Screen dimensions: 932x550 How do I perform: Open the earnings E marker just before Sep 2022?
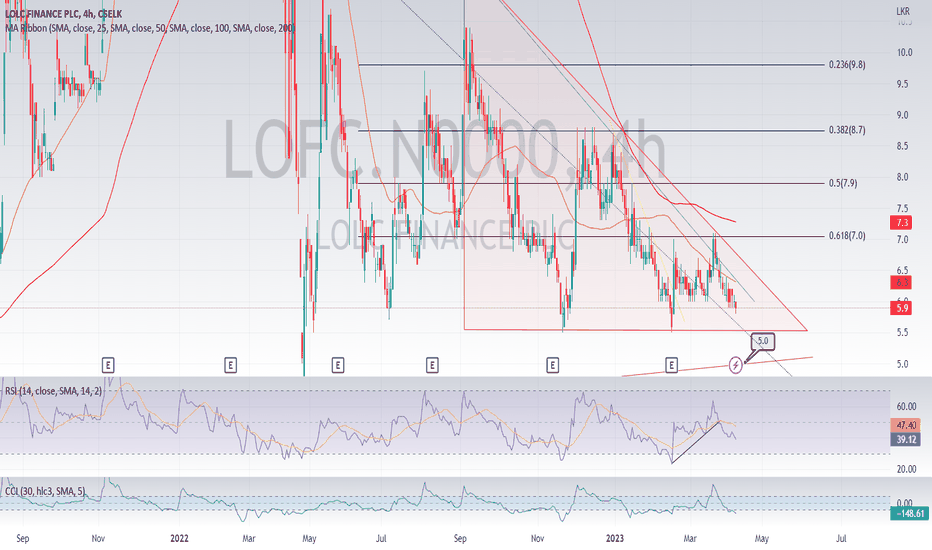[x=432, y=365]
